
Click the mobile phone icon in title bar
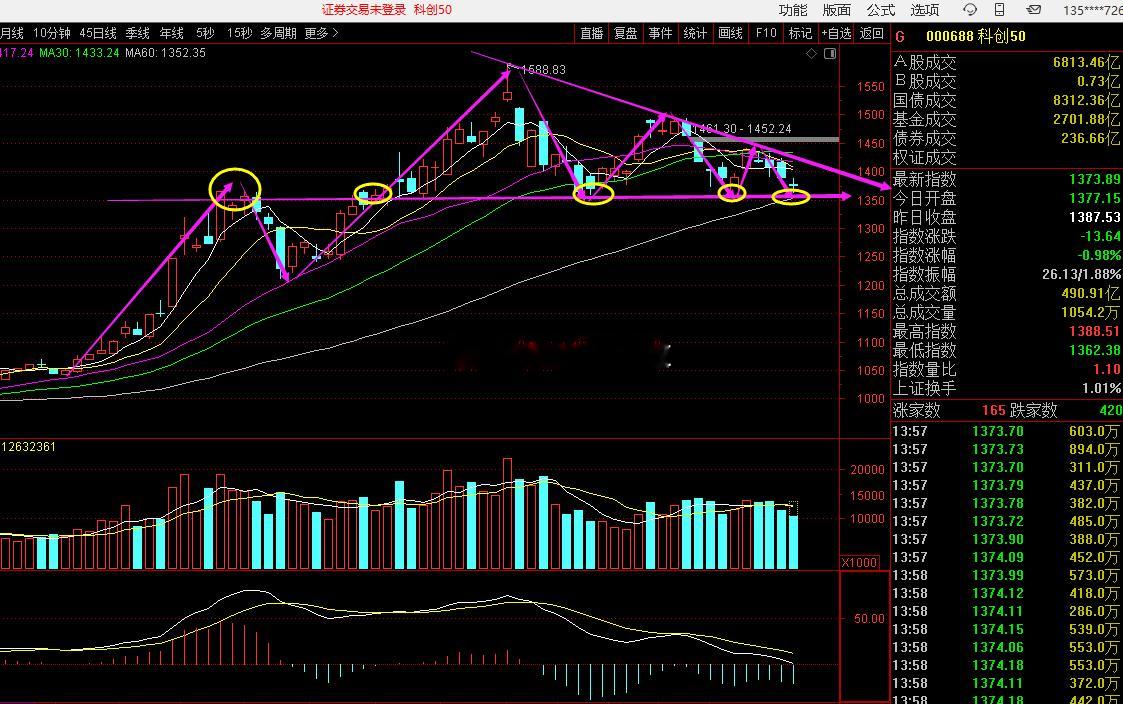click(x=1000, y=10)
